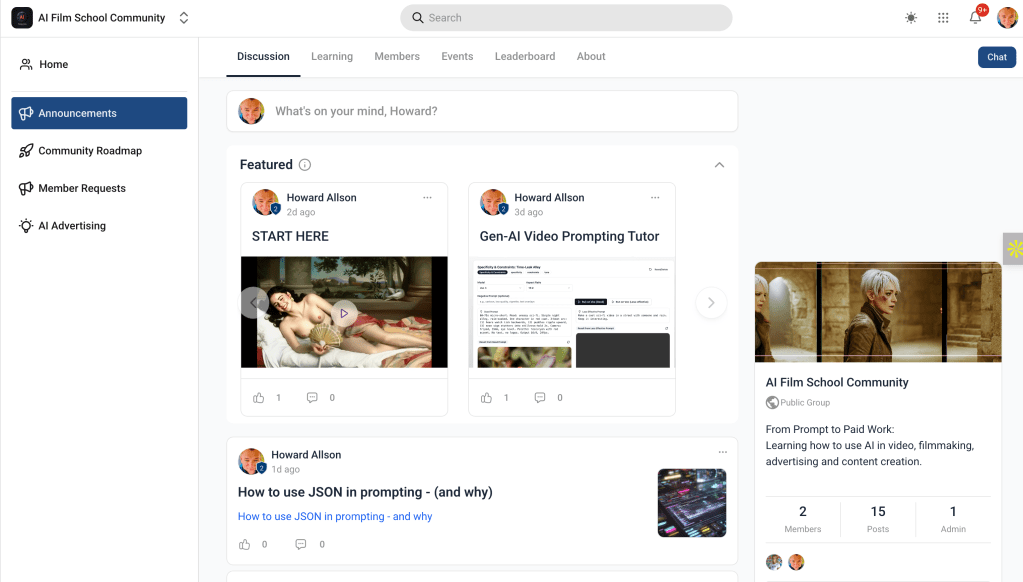Click the Featured info icon

pyautogui.click(x=305, y=165)
